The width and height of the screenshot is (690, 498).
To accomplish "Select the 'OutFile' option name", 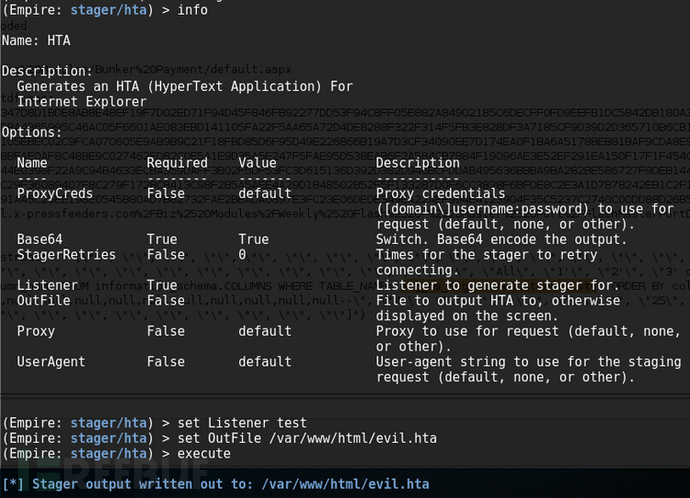I will [x=44, y=300].
